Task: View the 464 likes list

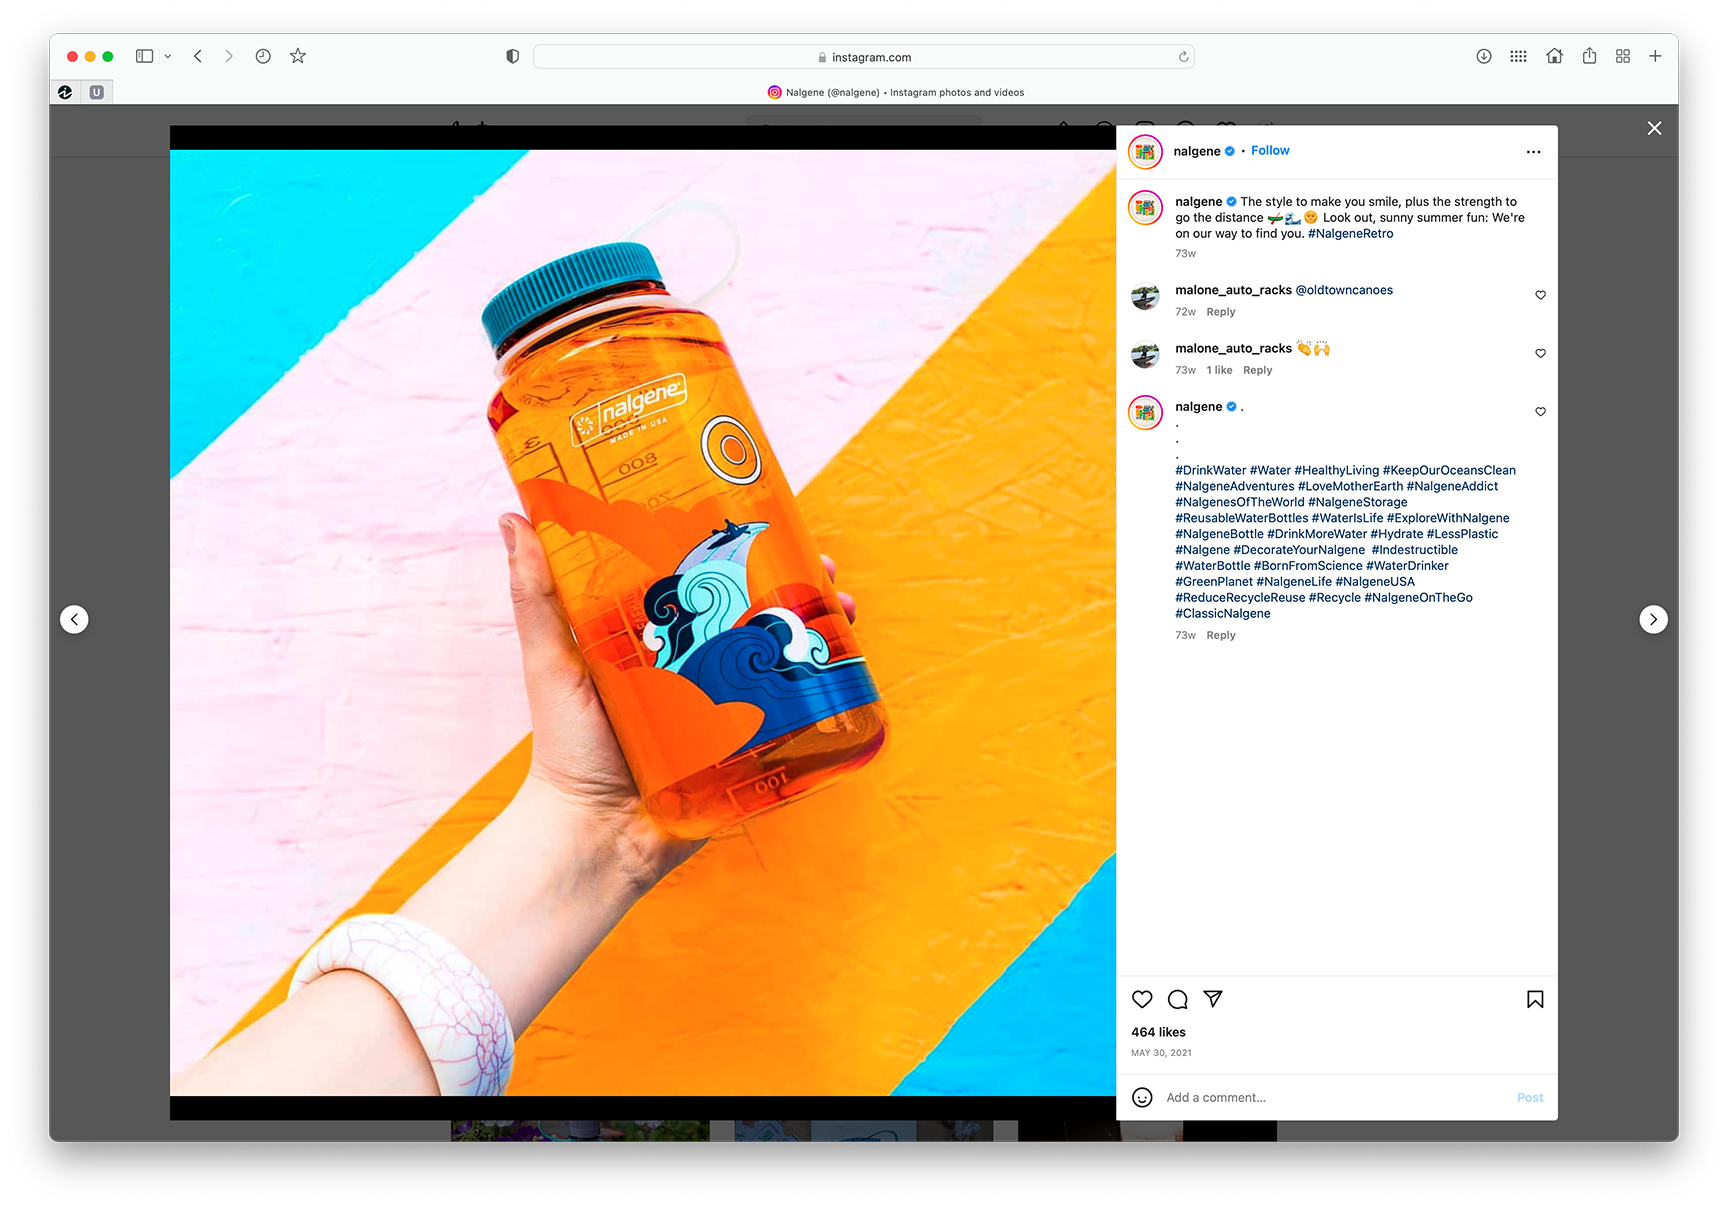Action: [x=1158, y=1032]
